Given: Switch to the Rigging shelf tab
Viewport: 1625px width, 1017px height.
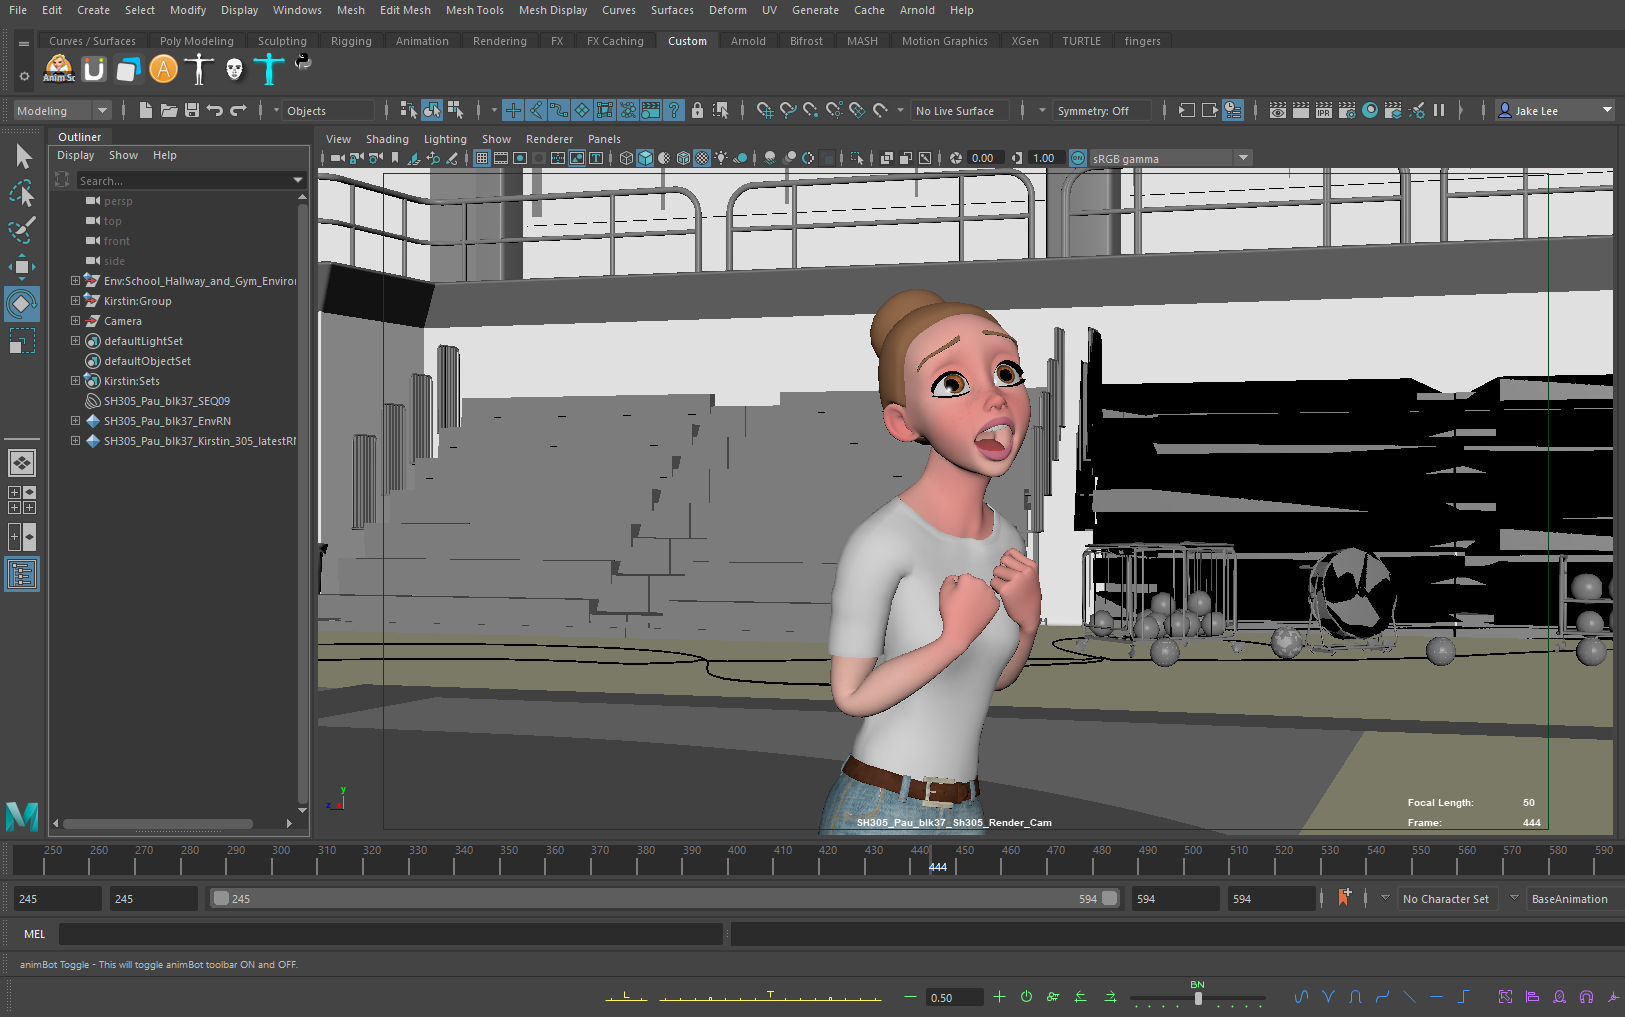Looking at the screenshot, I should pos(351,40).
